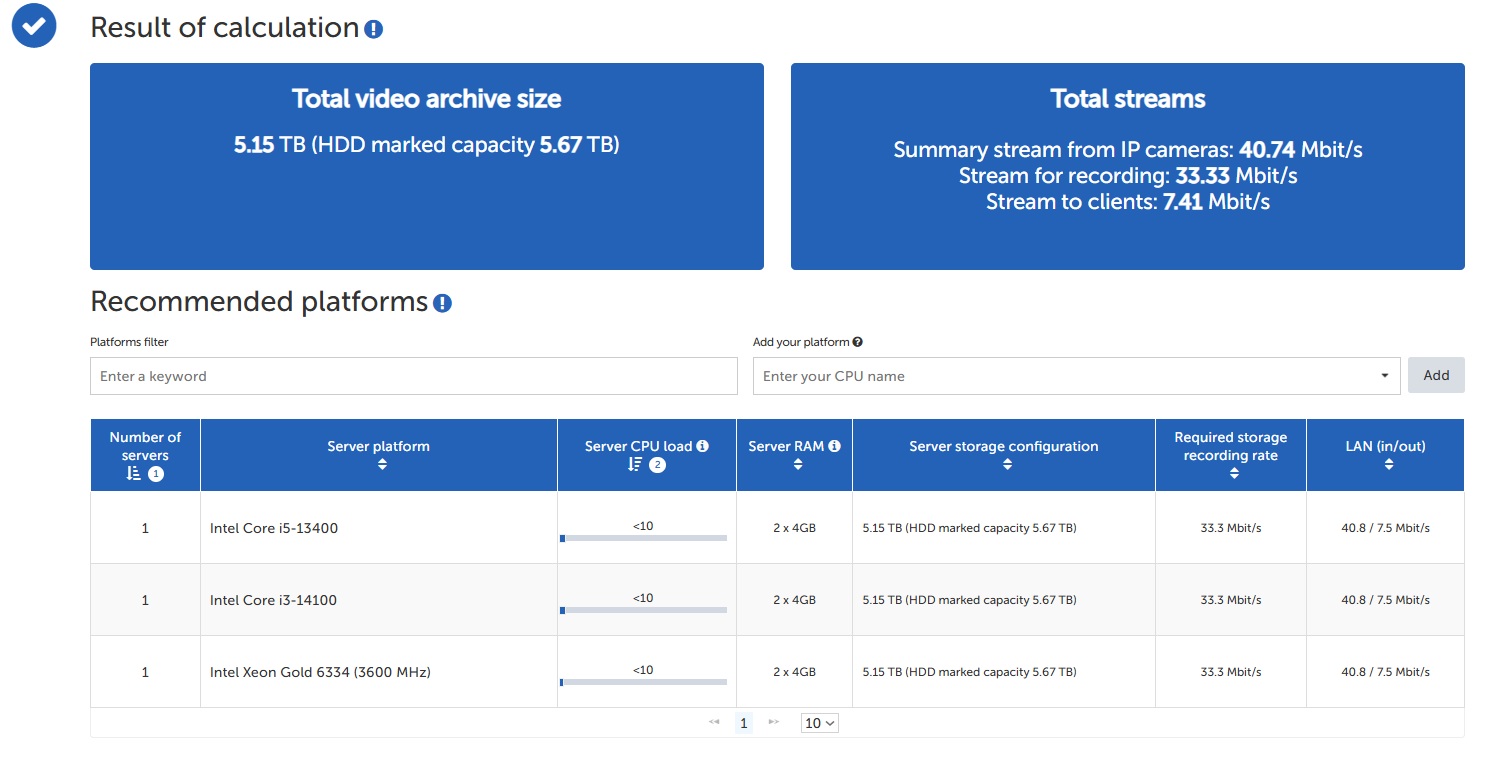Open the rows-per-page dropdown showing 10
The height and width of the screenshot is (760, 1489).
(819, 723)
